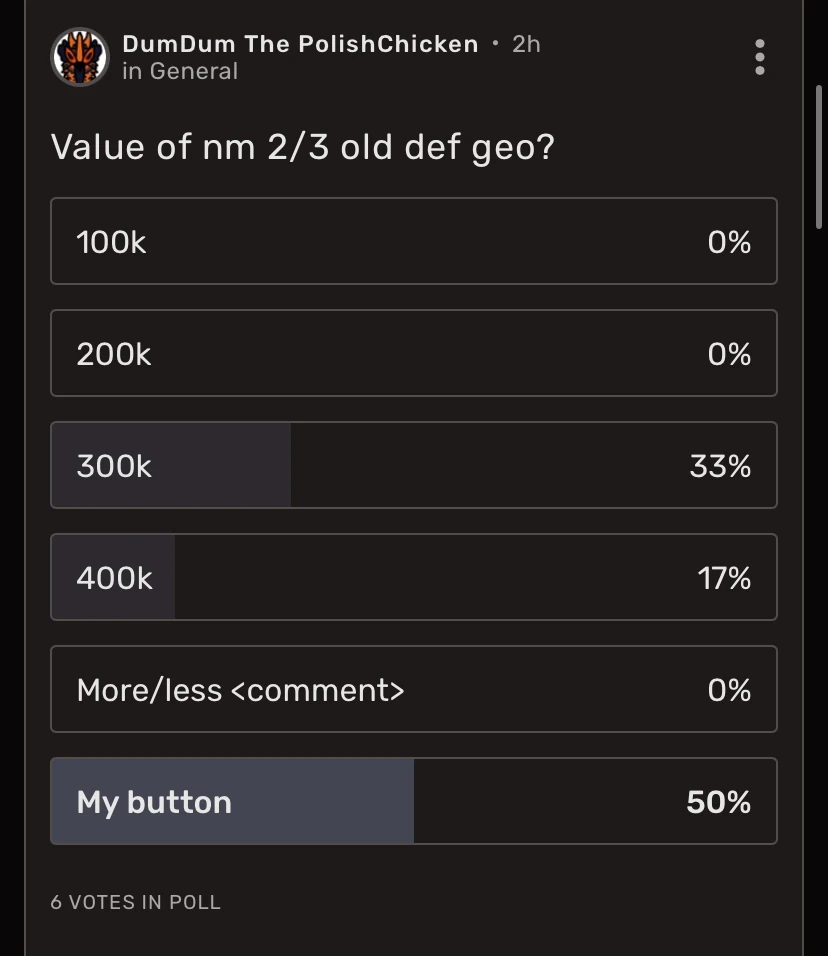Viewport: 828px width, 956px height.
Task: Select the 300k poll option
Action: (x=413, y=465)
